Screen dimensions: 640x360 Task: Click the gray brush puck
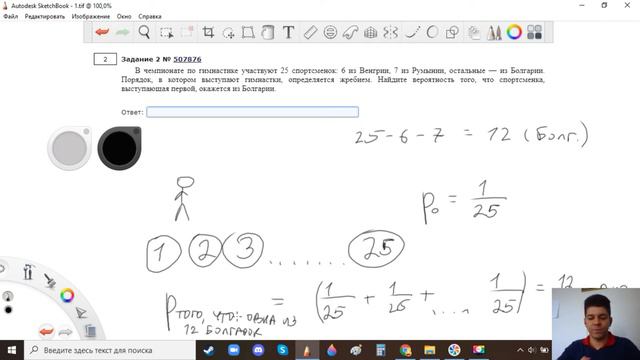pos(69,148)
